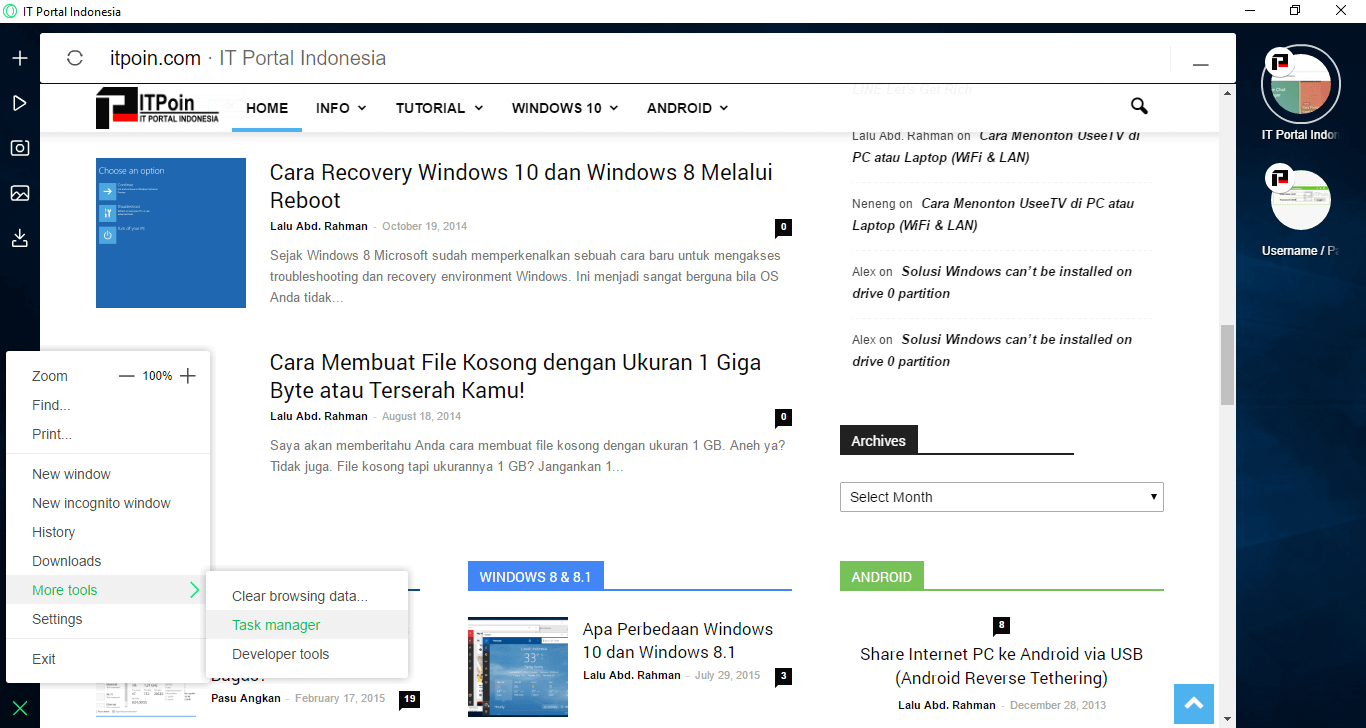Expand the TUTORIAL navigation dropdown
The height and width of the screenshot is (728, 1366).
[439, 108]
